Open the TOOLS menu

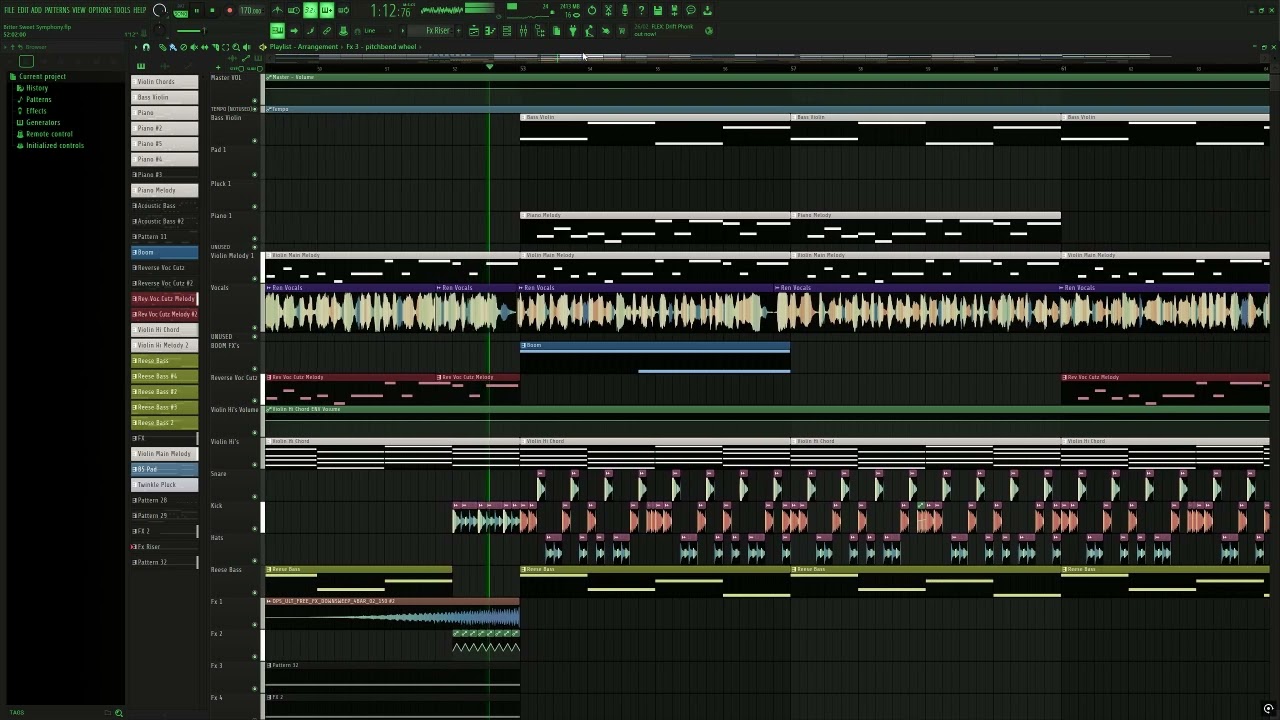pos(122,10)
